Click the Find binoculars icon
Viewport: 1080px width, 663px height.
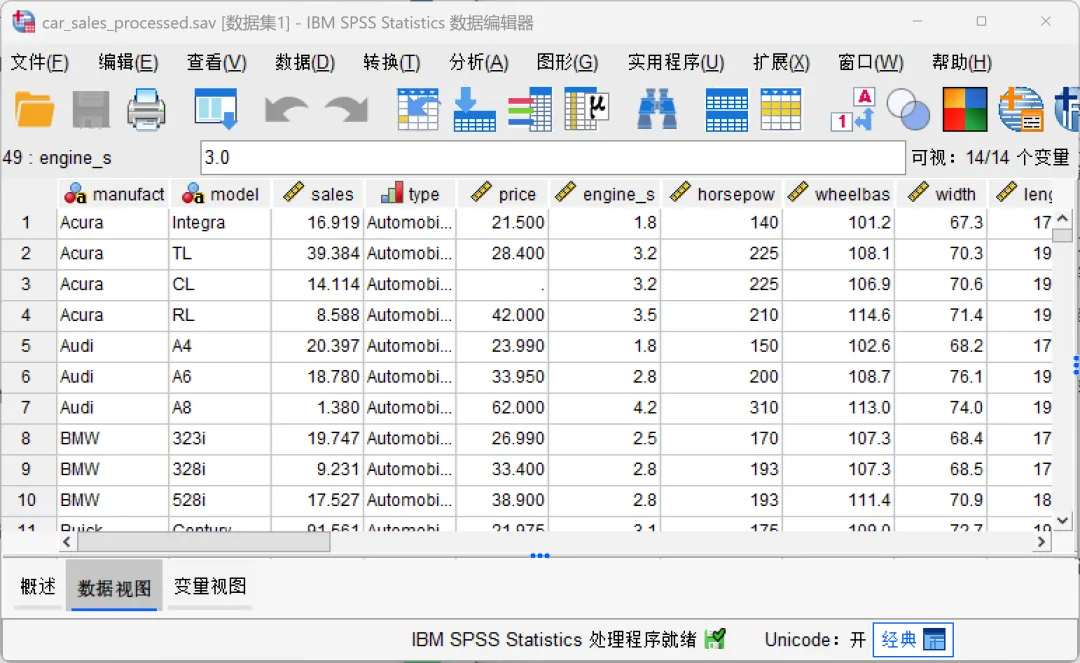pyautogui.click(x=656, y=109)
